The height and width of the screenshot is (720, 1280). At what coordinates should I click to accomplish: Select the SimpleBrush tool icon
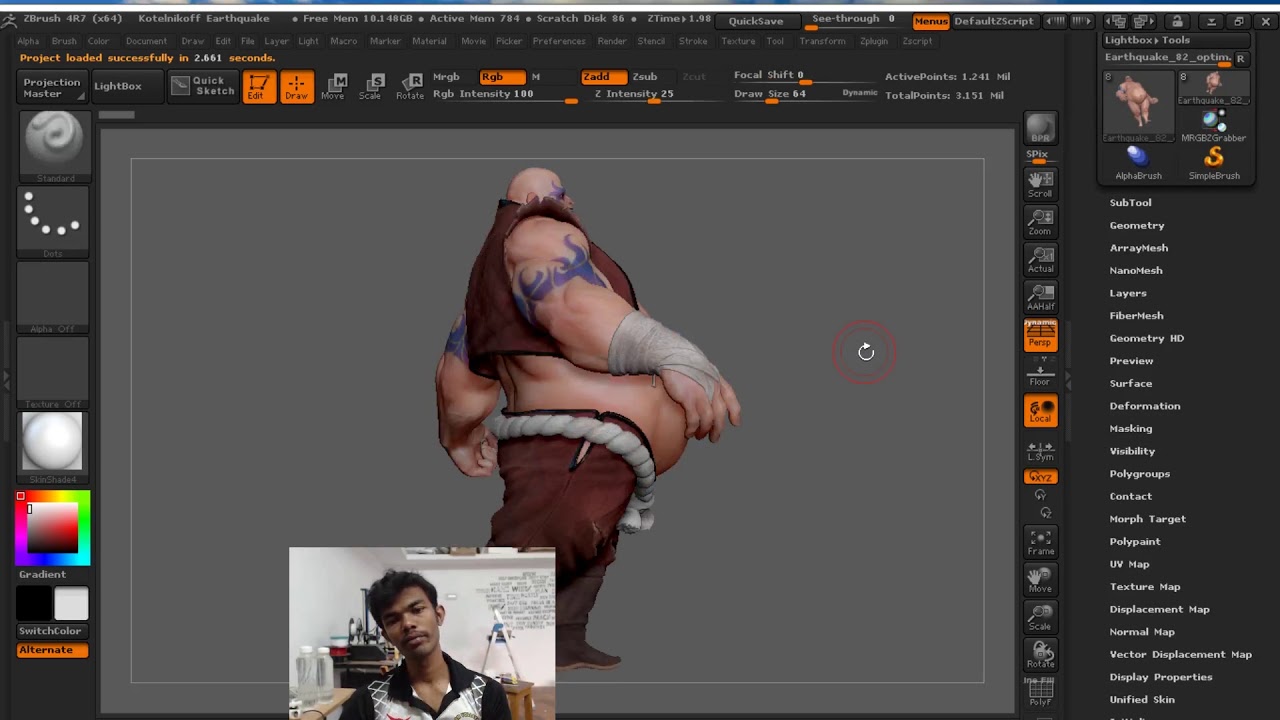(x=1214, y=163)
